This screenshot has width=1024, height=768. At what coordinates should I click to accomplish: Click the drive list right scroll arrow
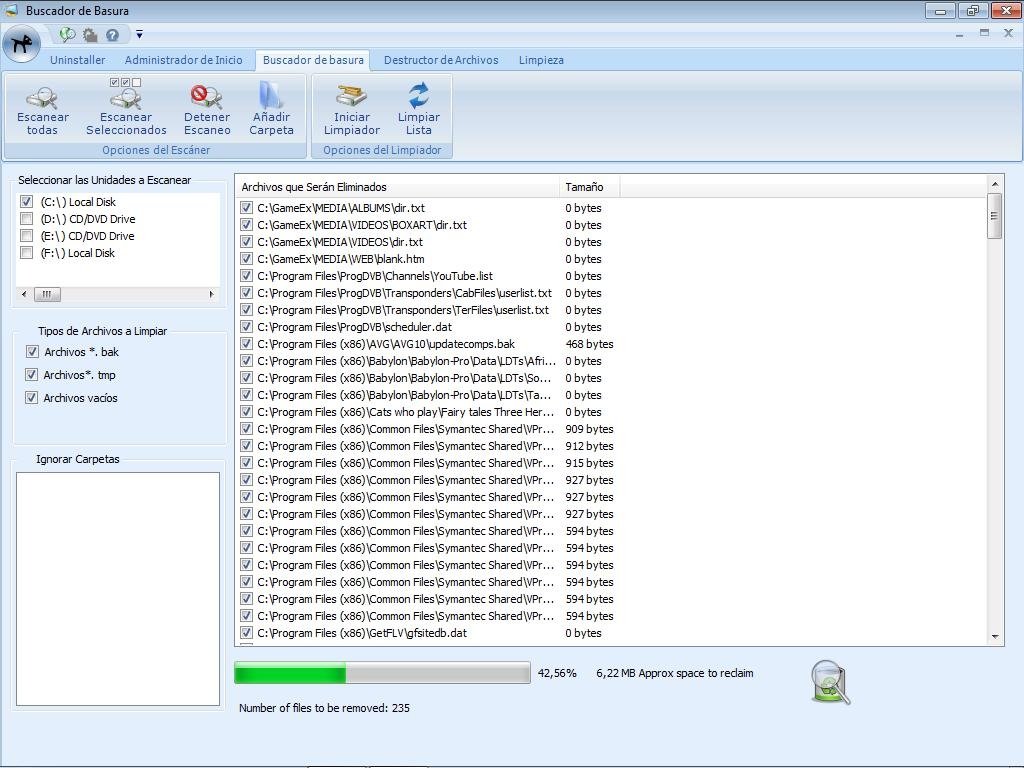pos(212,295)
